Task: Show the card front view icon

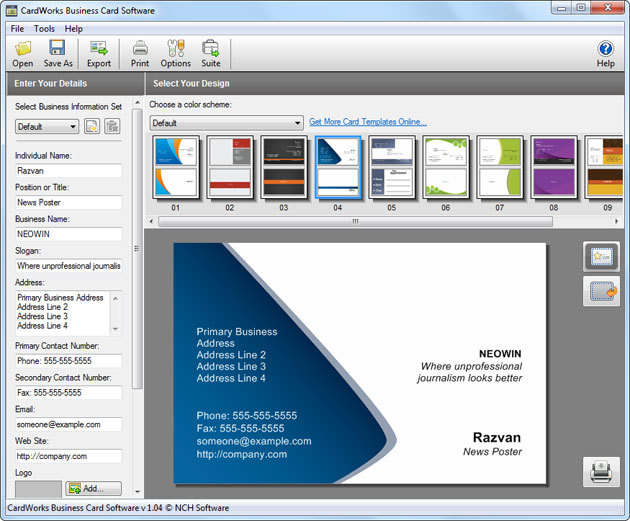Action: [x=601, y=257]
